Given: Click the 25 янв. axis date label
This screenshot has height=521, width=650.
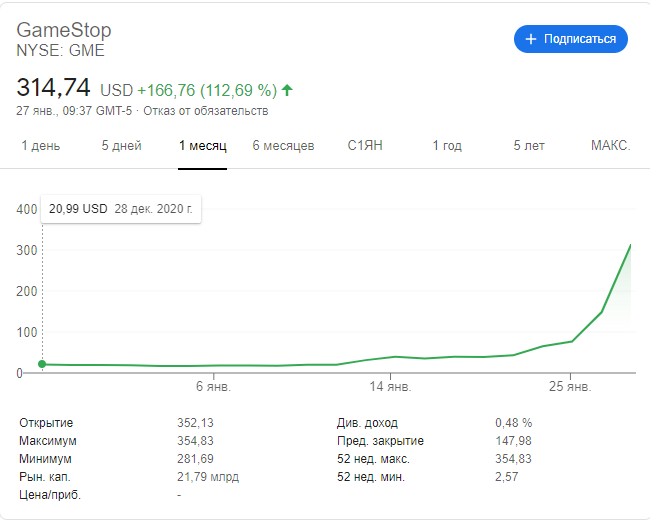Looking at the screenshot, I should 568,386.
